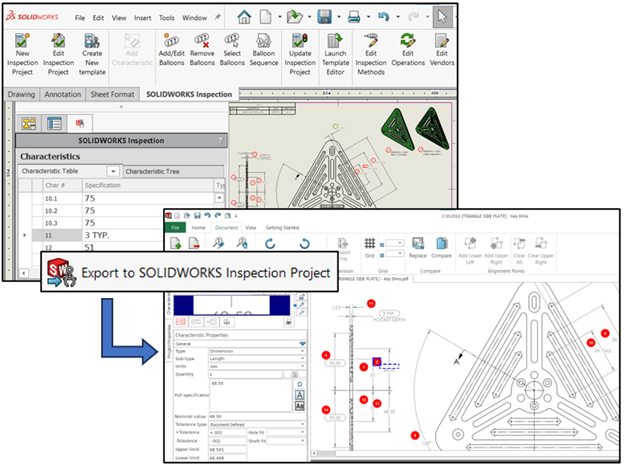Toggle the Aa case button

(x=300, y=406)
